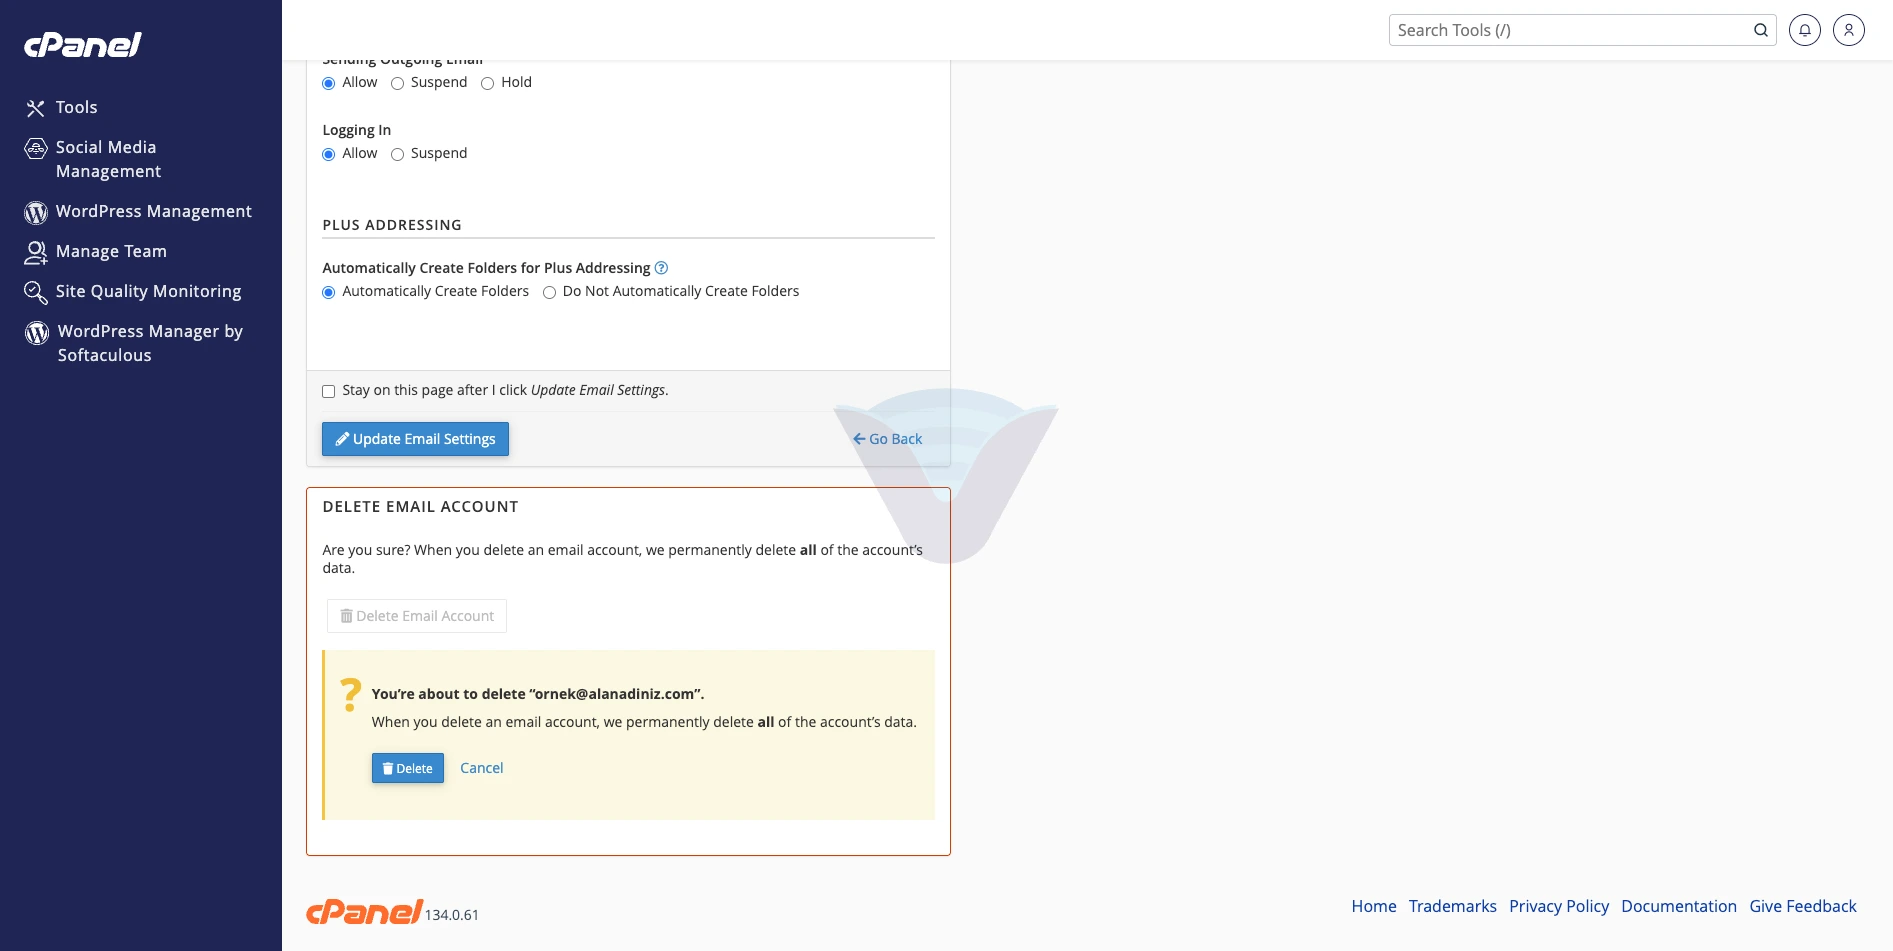Viewport: 1893px width, 951px height.
Task: Open the Social Media Management icon
Action: (36, 148)
